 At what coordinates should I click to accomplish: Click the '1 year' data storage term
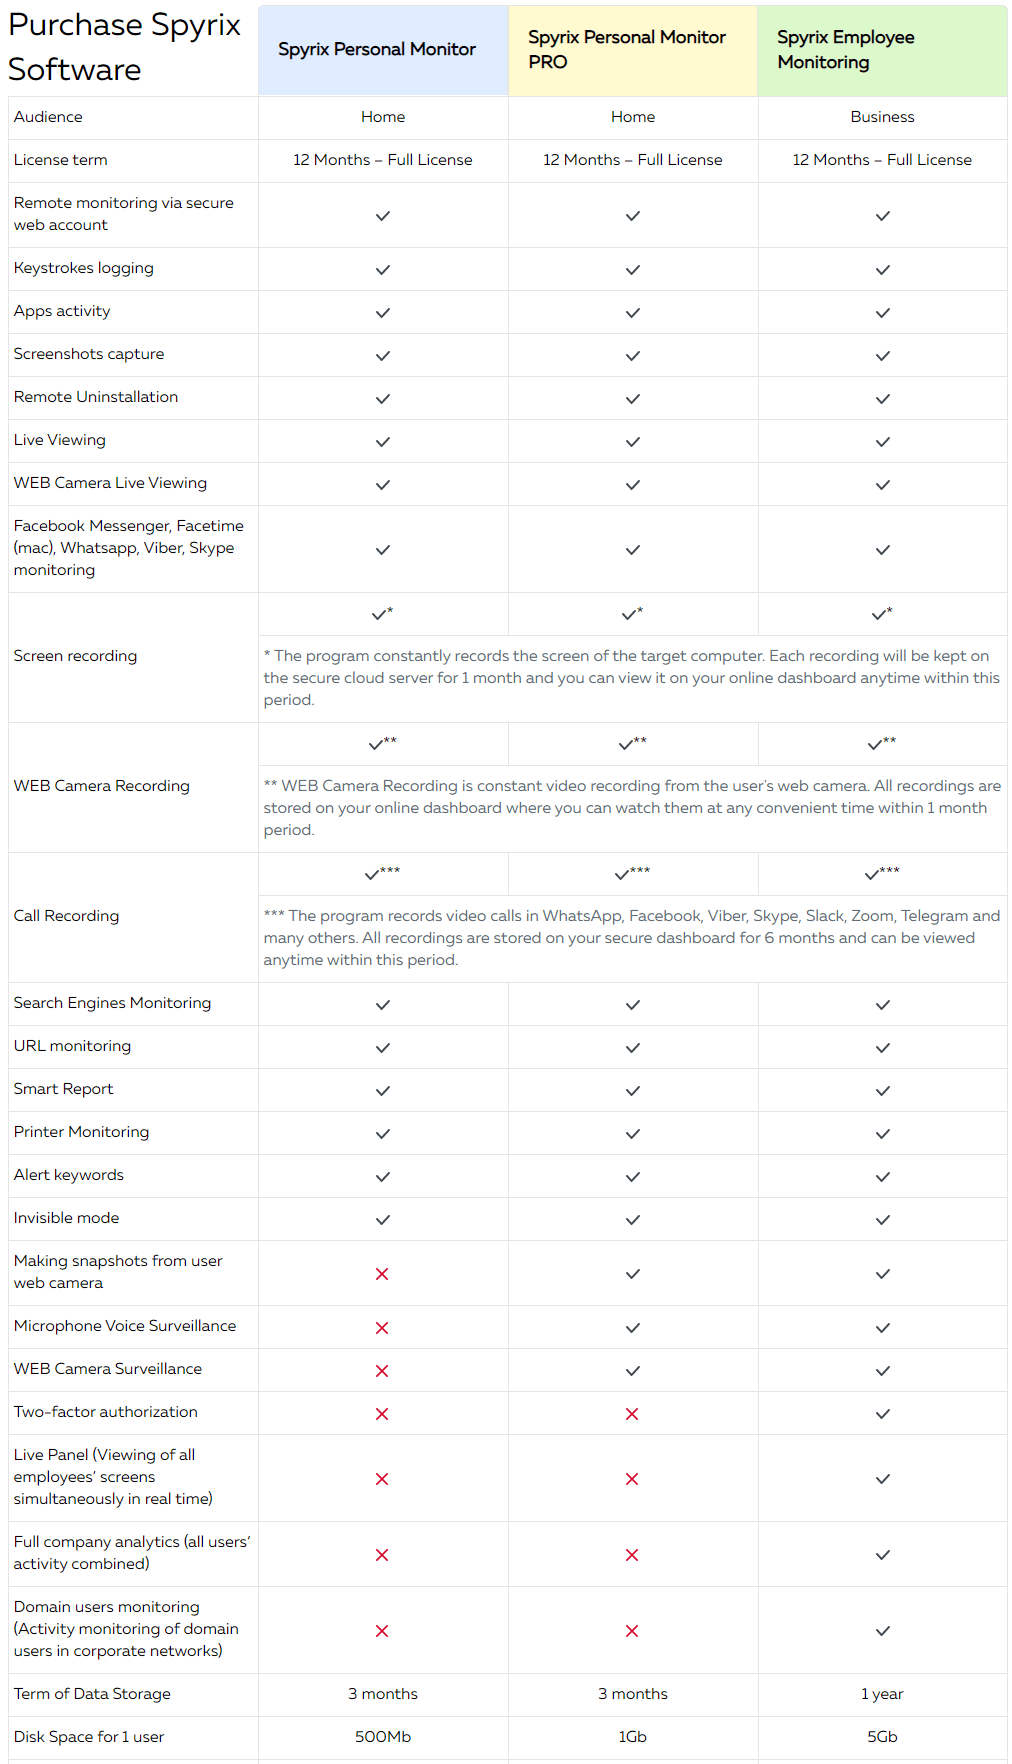[882, 1694]
